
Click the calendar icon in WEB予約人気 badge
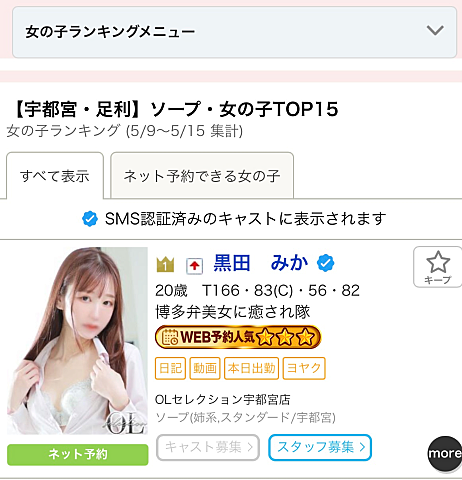click(x=170, y=337)
